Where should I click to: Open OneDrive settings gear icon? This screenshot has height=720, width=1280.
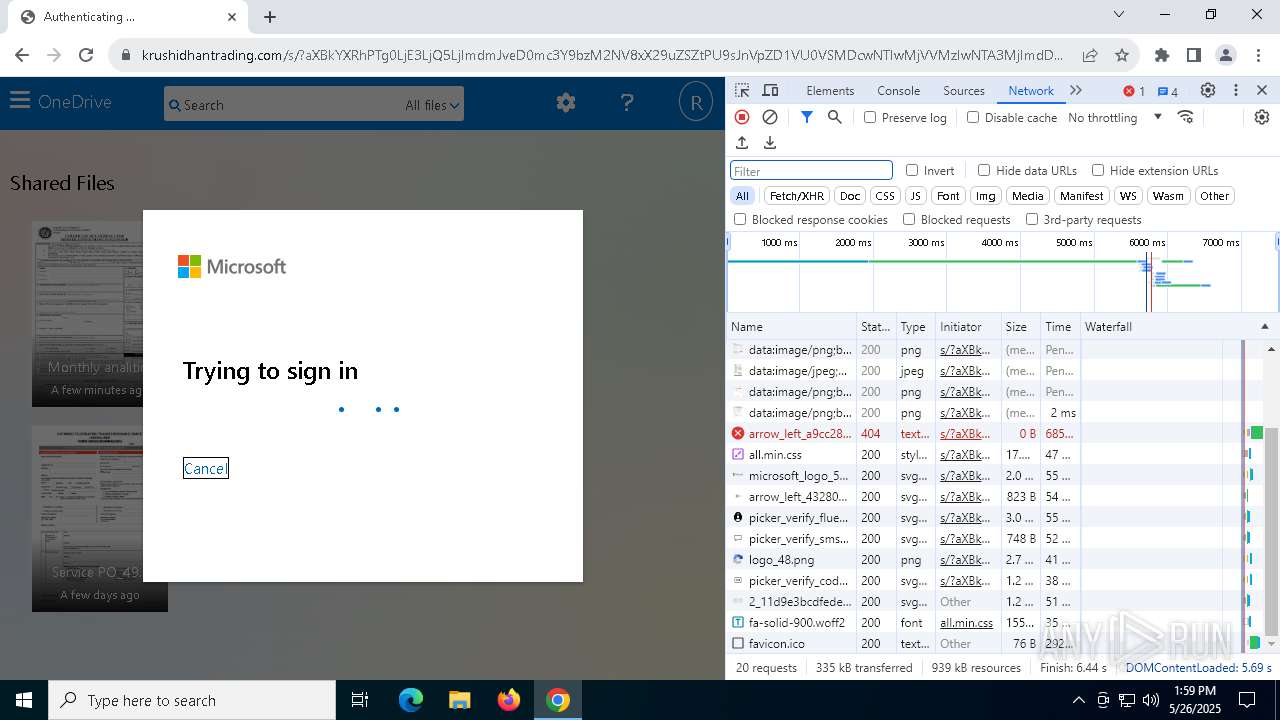coord(566,102)
